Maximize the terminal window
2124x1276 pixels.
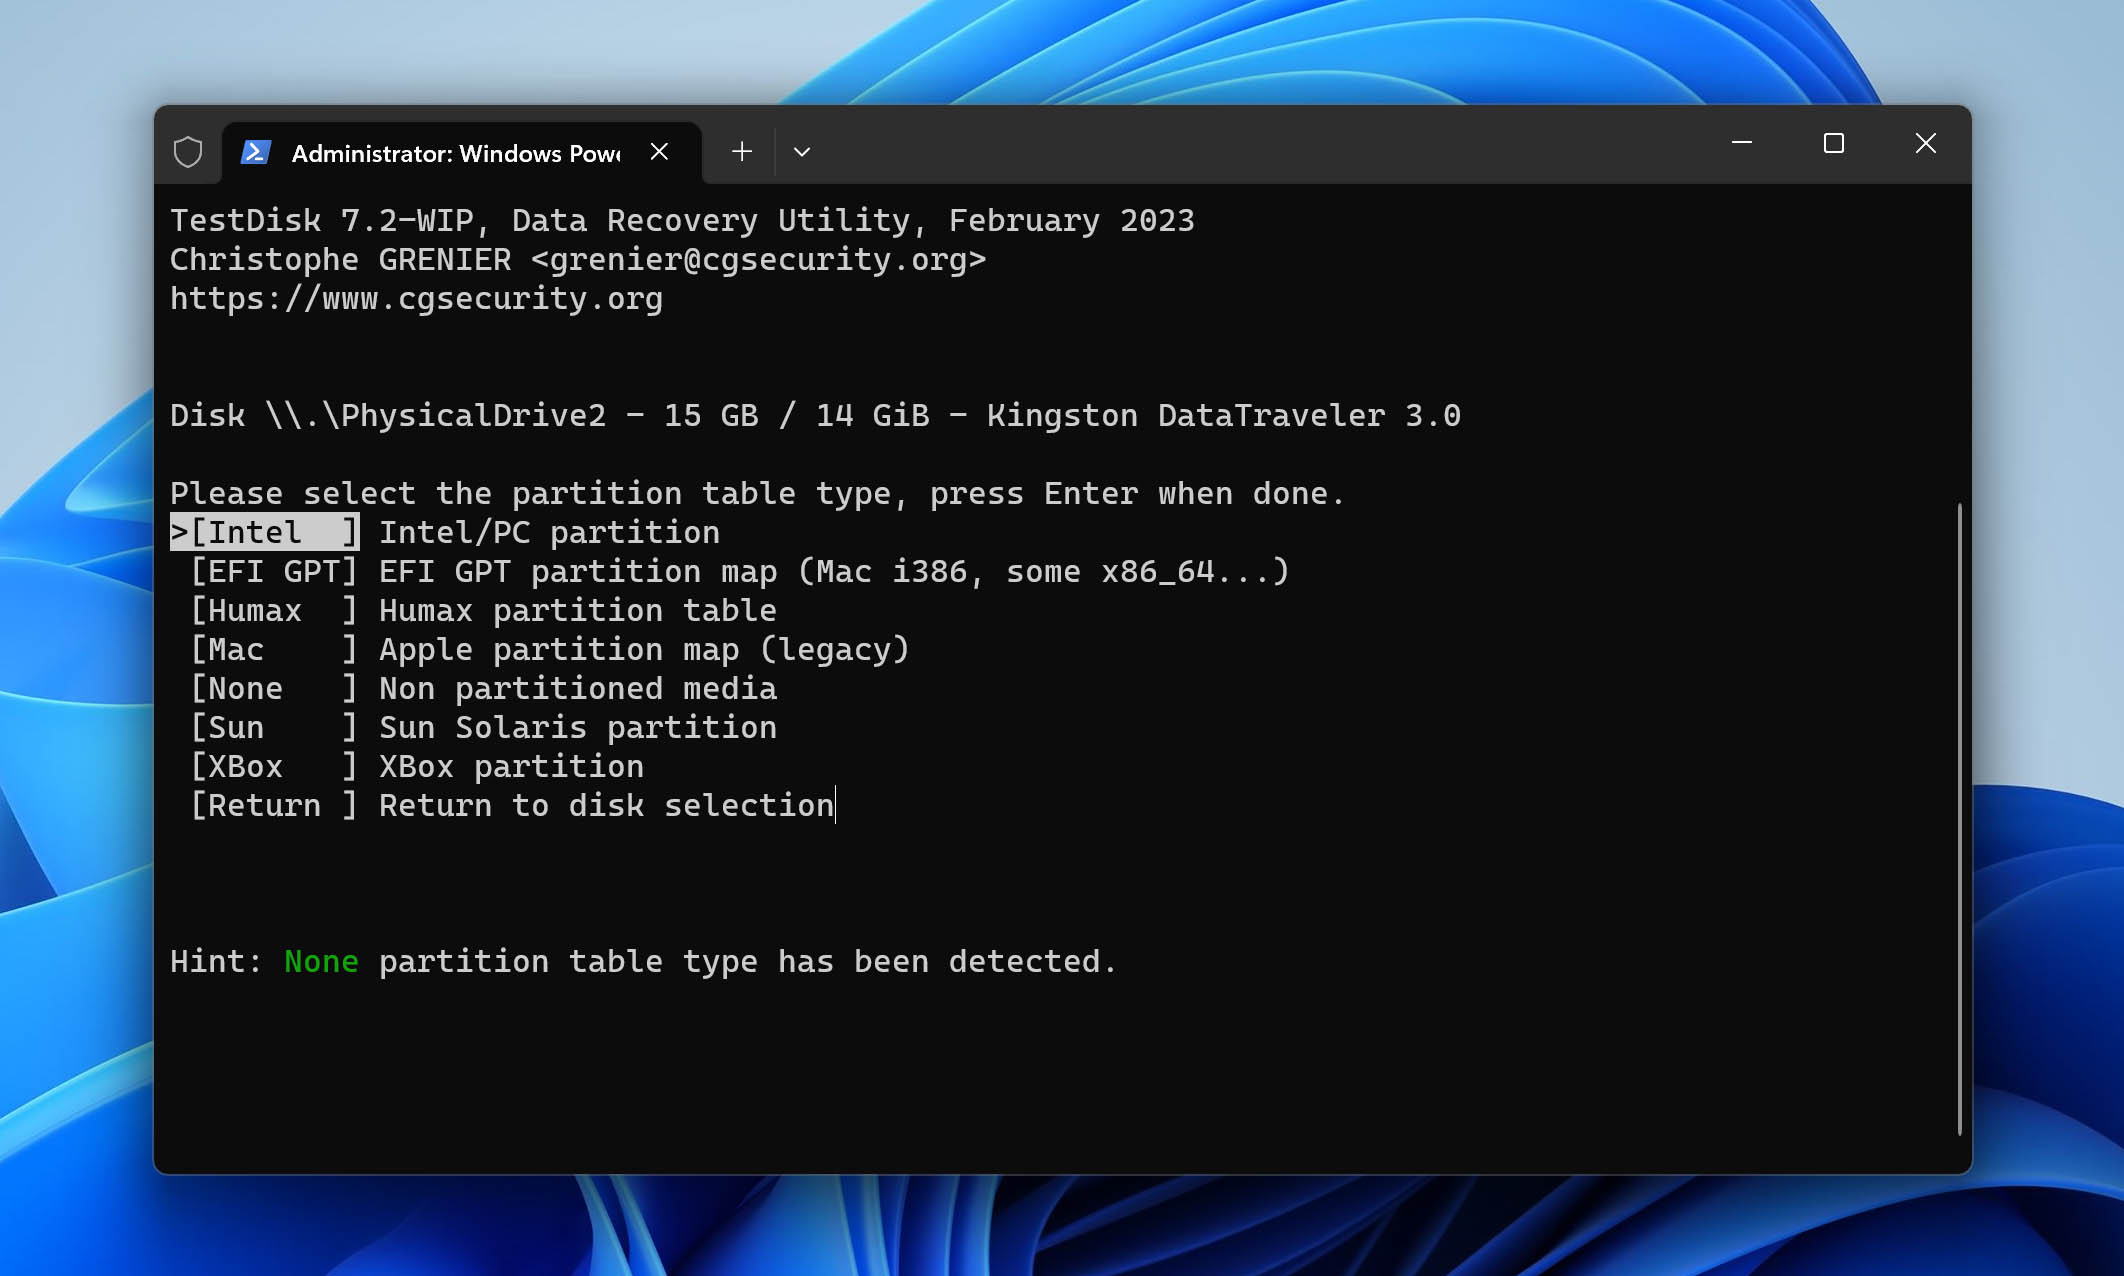tap(1834, 144)
